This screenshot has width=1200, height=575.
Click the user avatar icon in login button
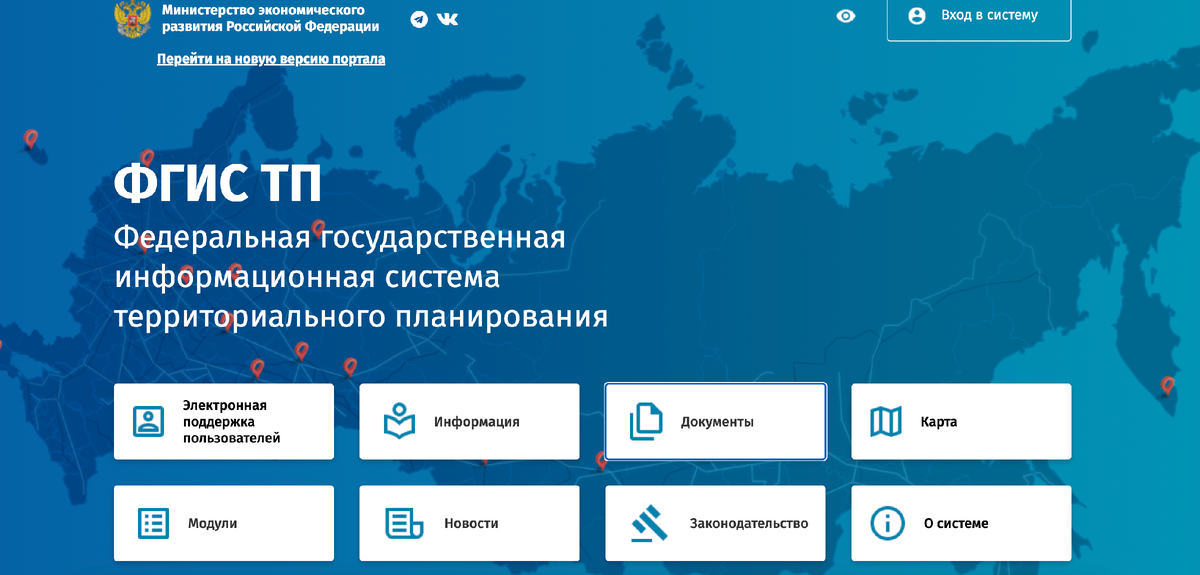(917, 16)
